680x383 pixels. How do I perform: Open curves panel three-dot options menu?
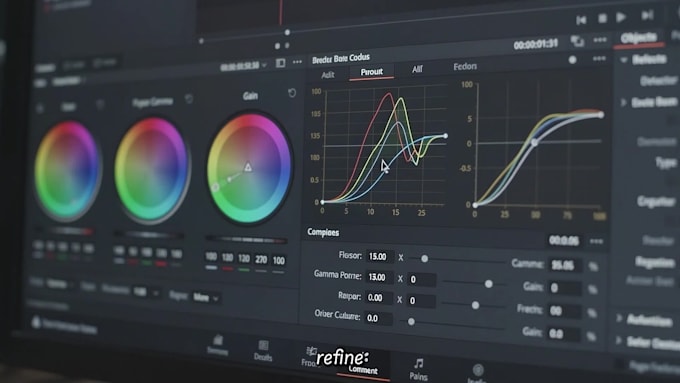[599, 59]
